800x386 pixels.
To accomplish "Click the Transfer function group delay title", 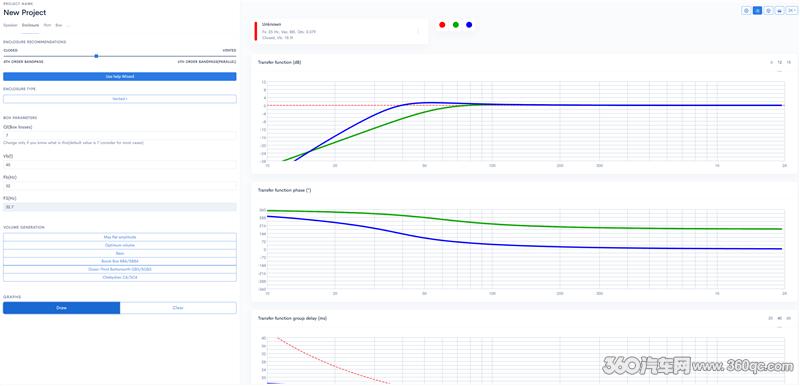I will click(x=292, y=318).
